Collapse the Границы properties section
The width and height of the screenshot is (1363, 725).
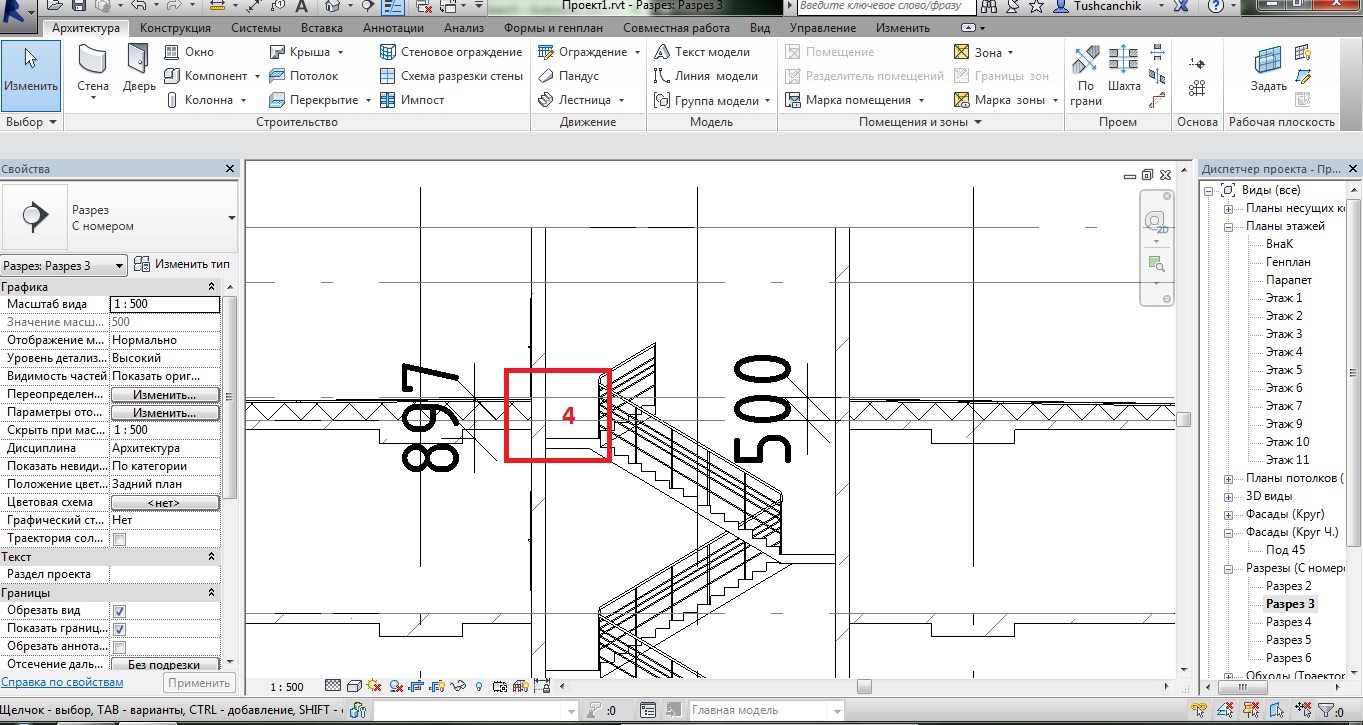pyautogui.click(x=212, y=593)
